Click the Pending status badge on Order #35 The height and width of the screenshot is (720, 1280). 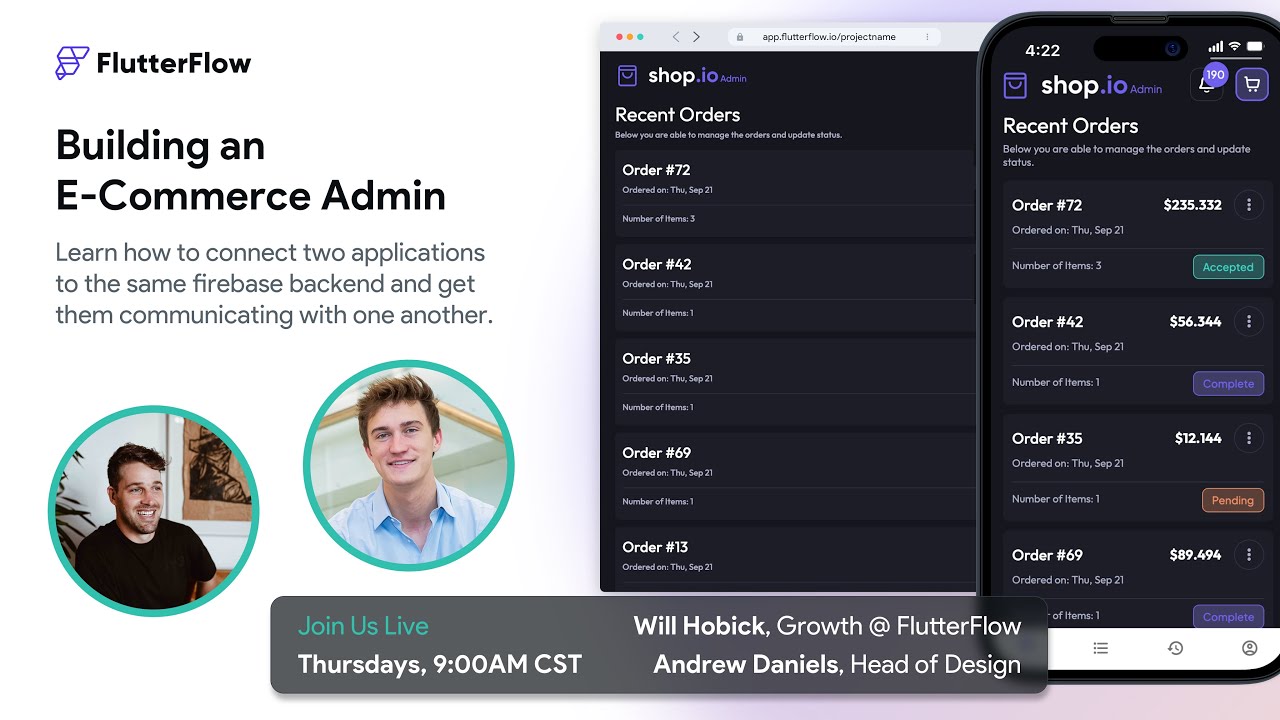(1232, 500)
